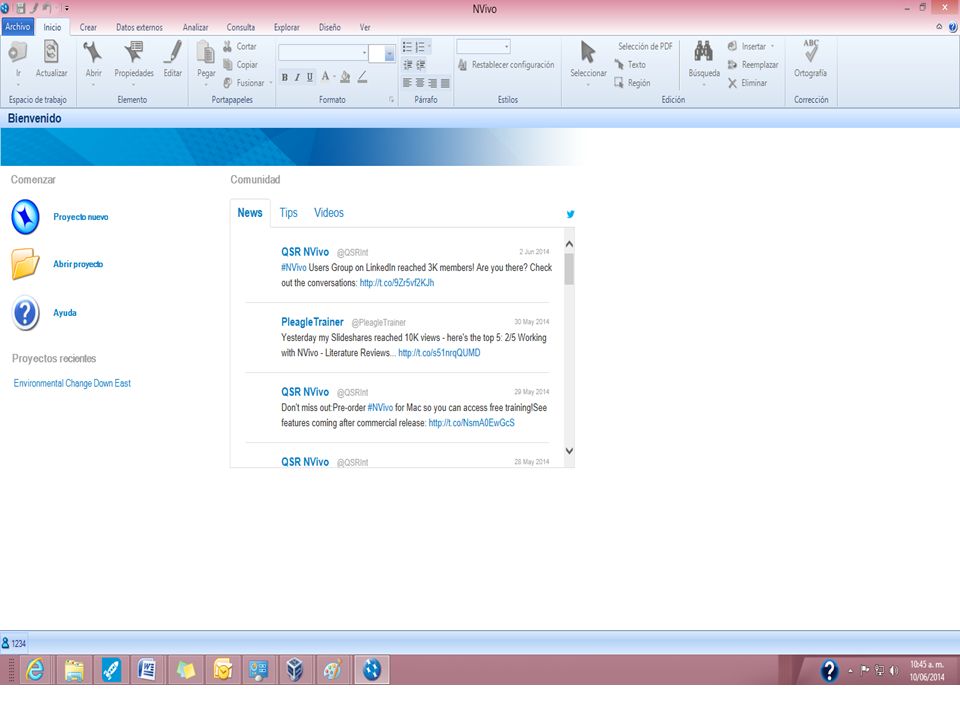
Task: Align paragraph text right
Action: tap(432, 83)
